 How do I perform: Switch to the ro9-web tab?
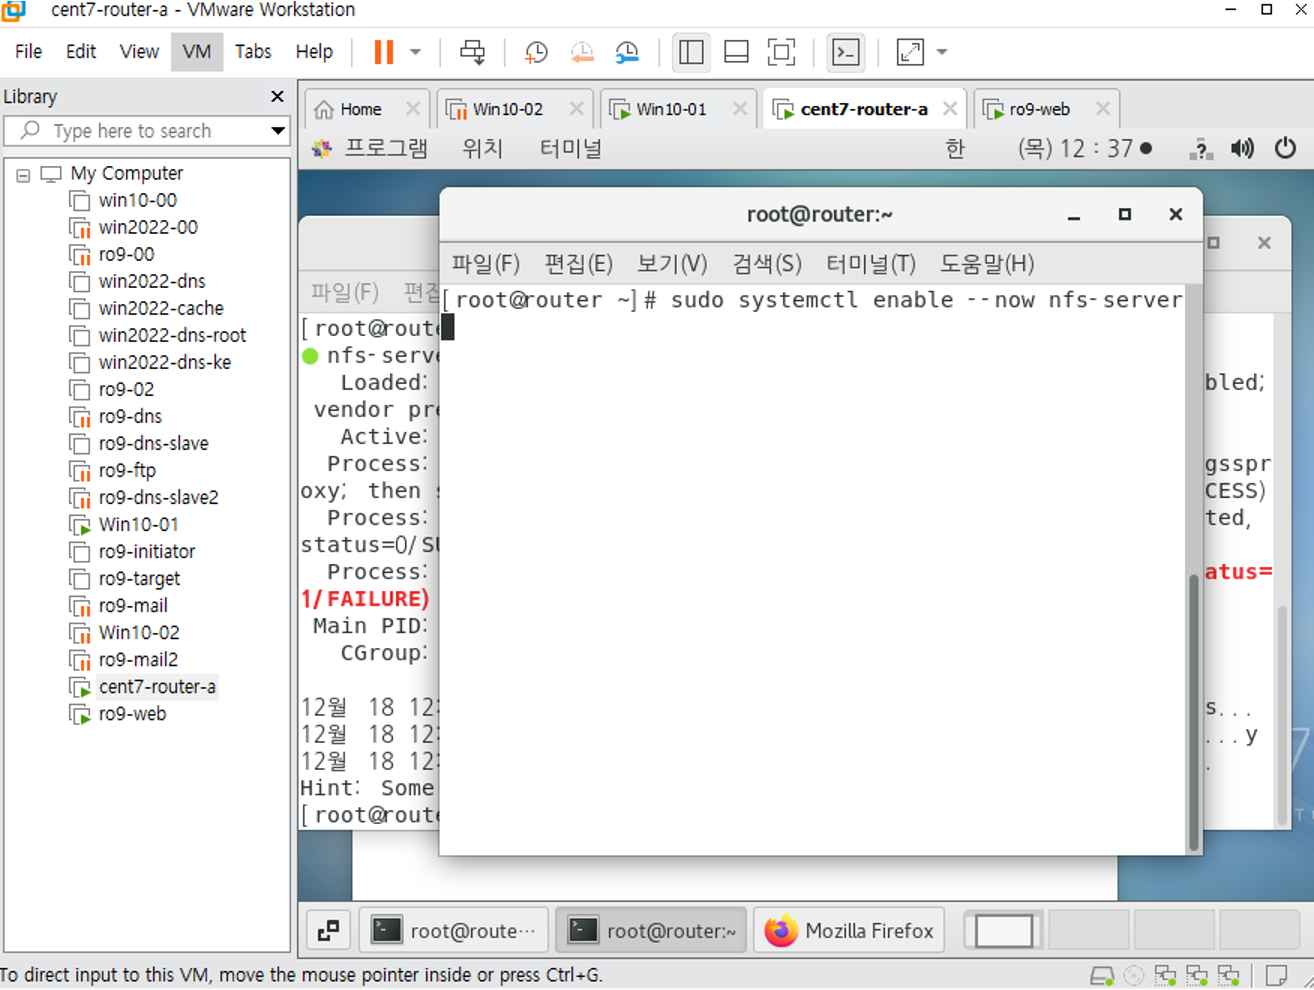point(1039,109)
